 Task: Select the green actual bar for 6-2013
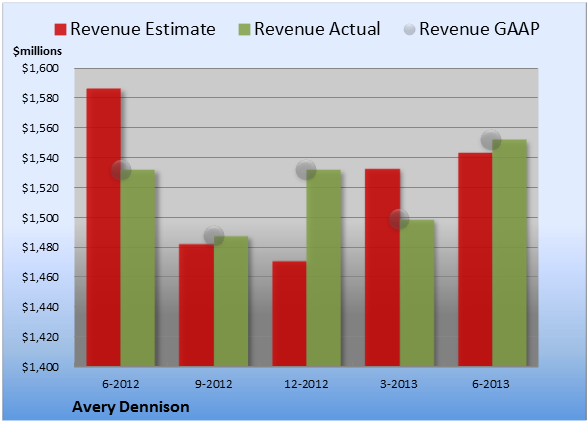coord(509,253)
